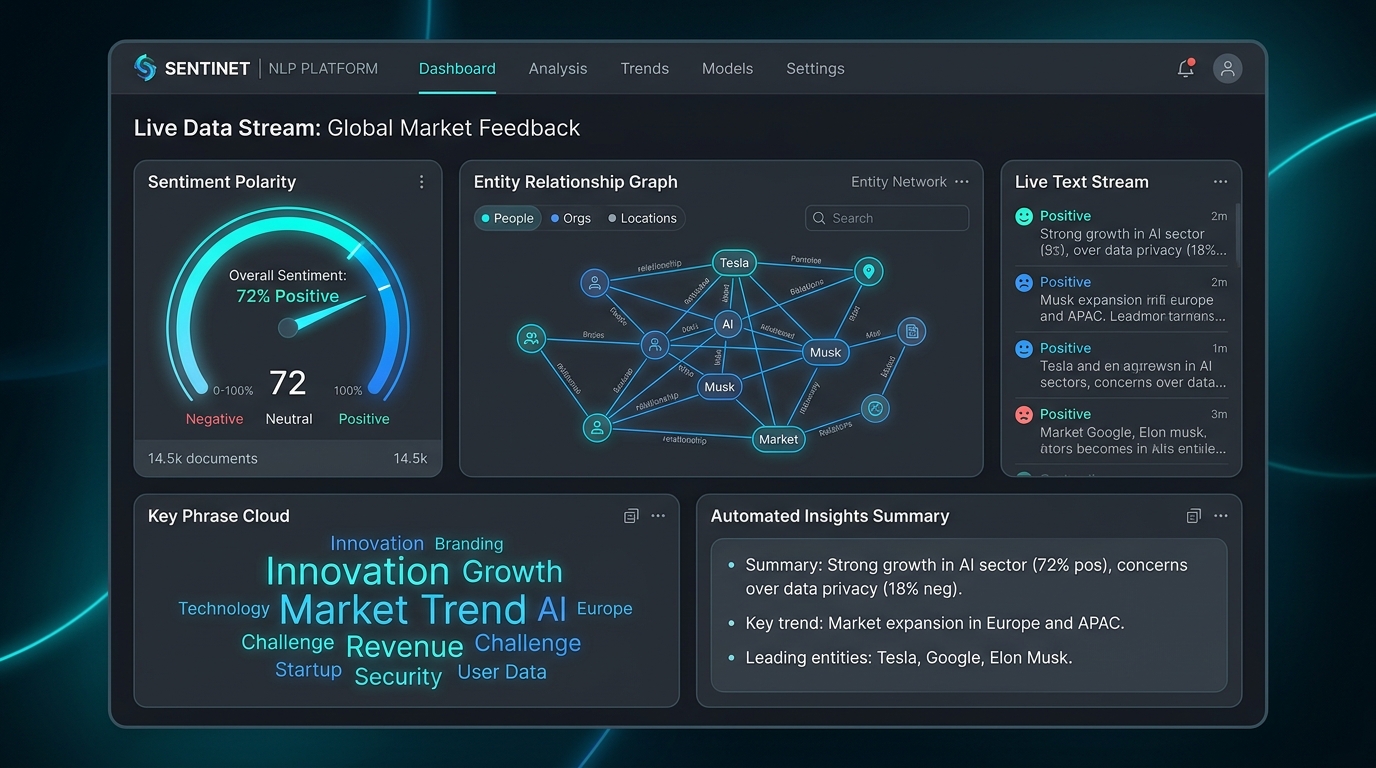Click the Key trend insight line

click(935, 623)
